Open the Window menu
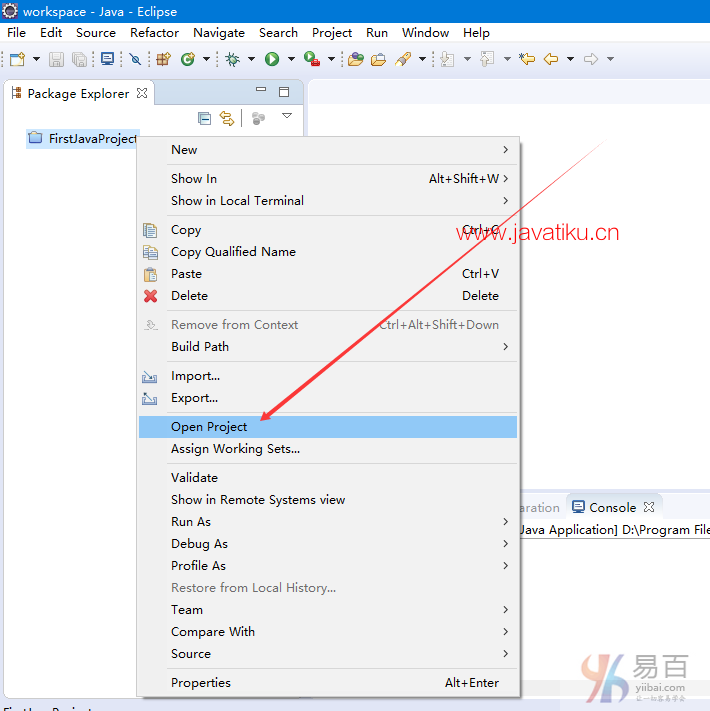The height and width of the screenshot is (711, 710). (x=425, y=33)
